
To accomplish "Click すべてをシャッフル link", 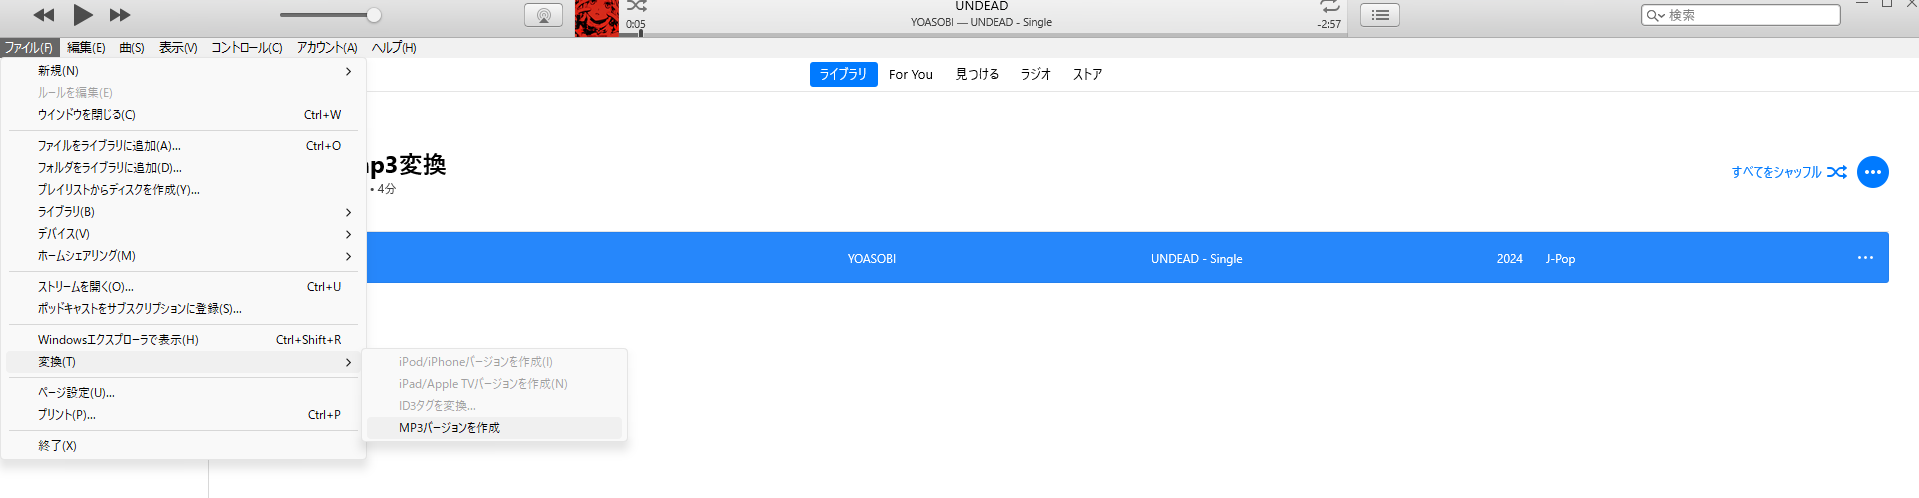I will pos(1789,172).
